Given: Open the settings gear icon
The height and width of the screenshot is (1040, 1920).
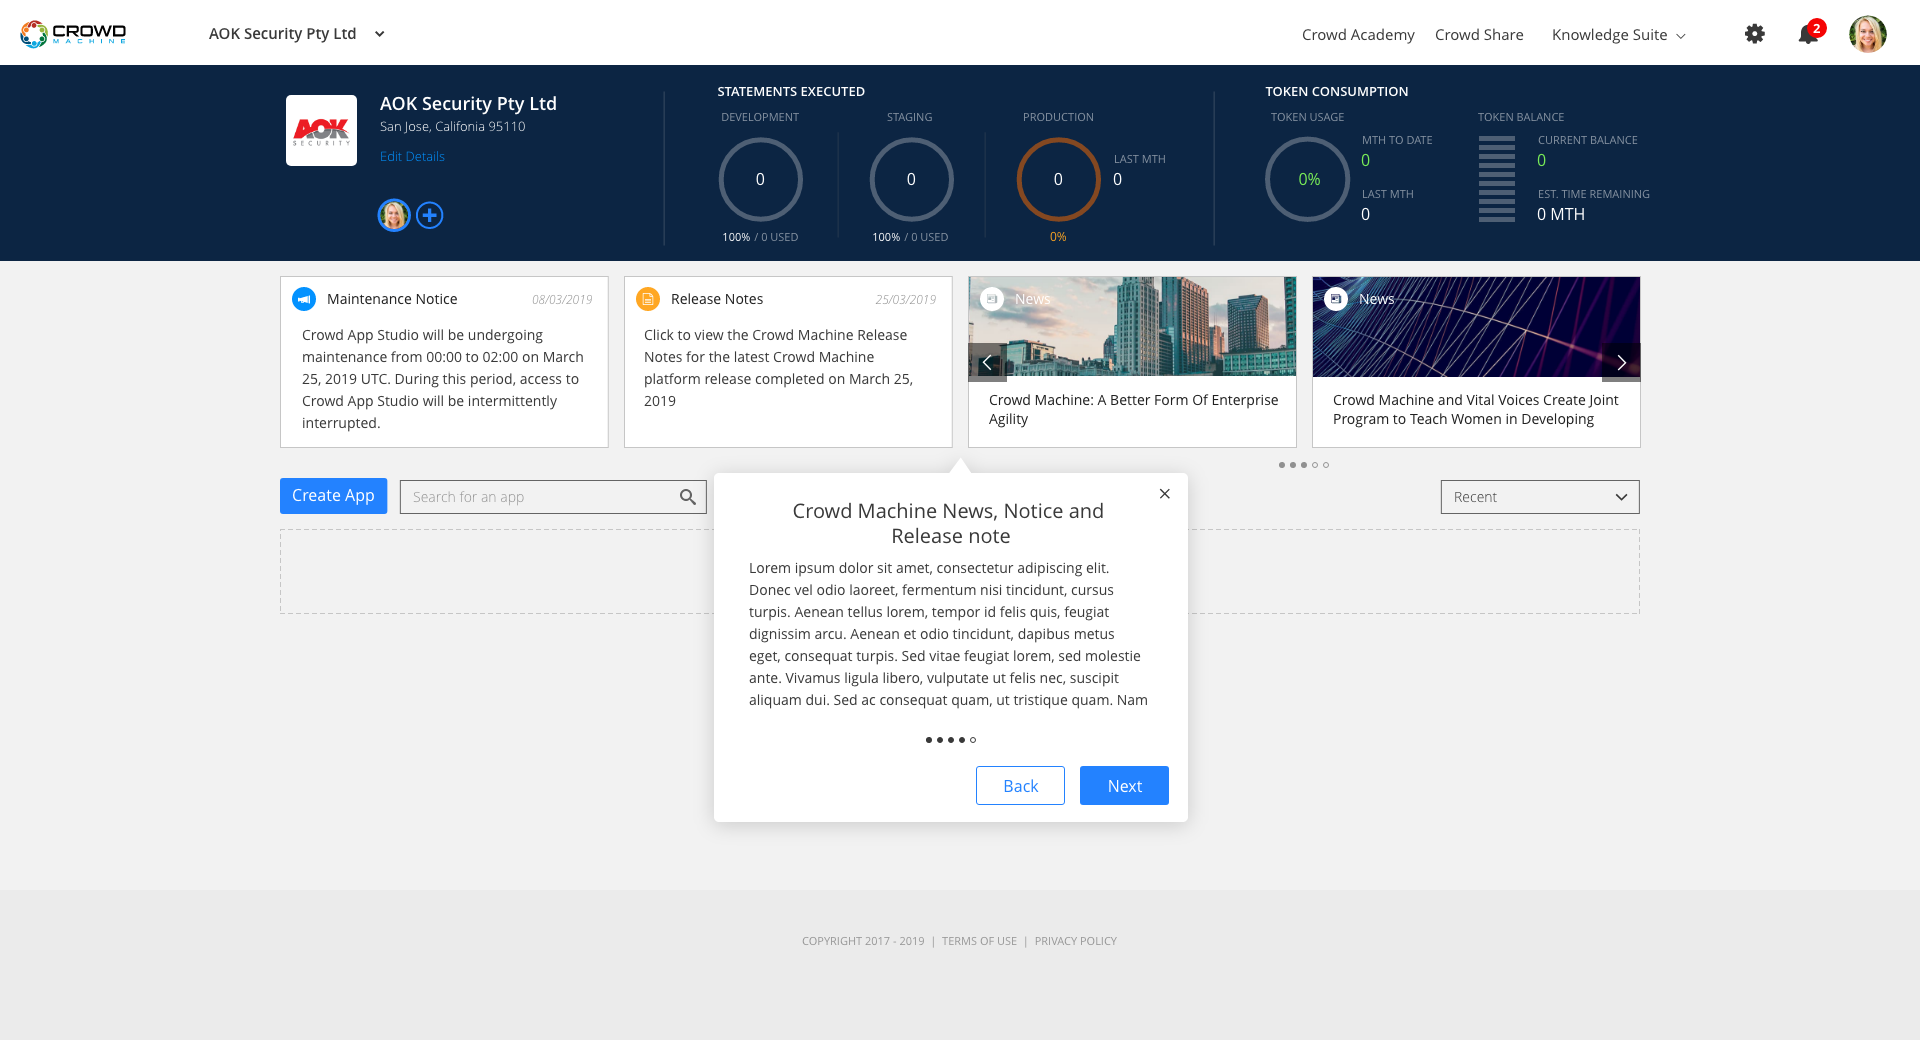Looking at the screenshot, I should (1755, 34).
